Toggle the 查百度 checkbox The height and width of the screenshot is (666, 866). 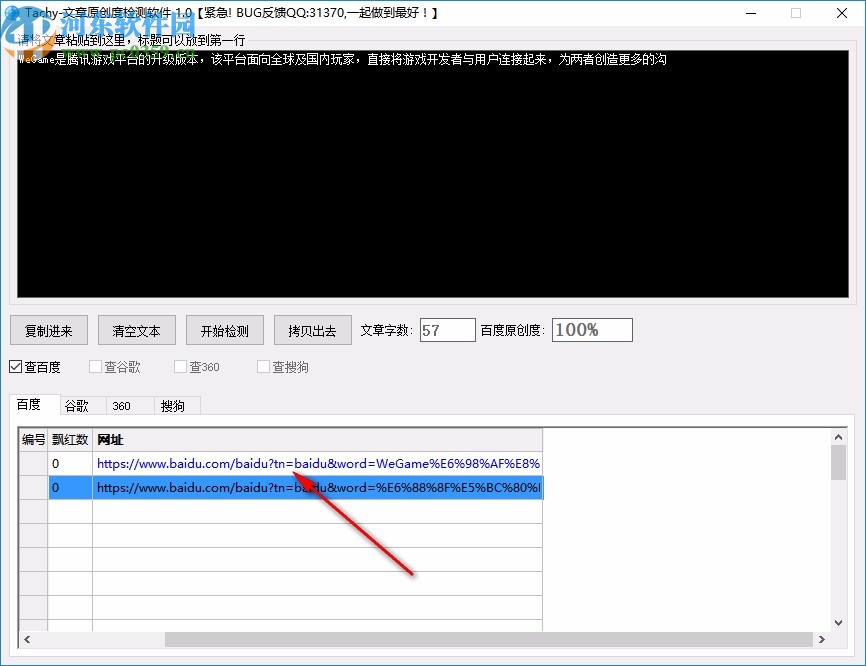(x=35, y=367)
